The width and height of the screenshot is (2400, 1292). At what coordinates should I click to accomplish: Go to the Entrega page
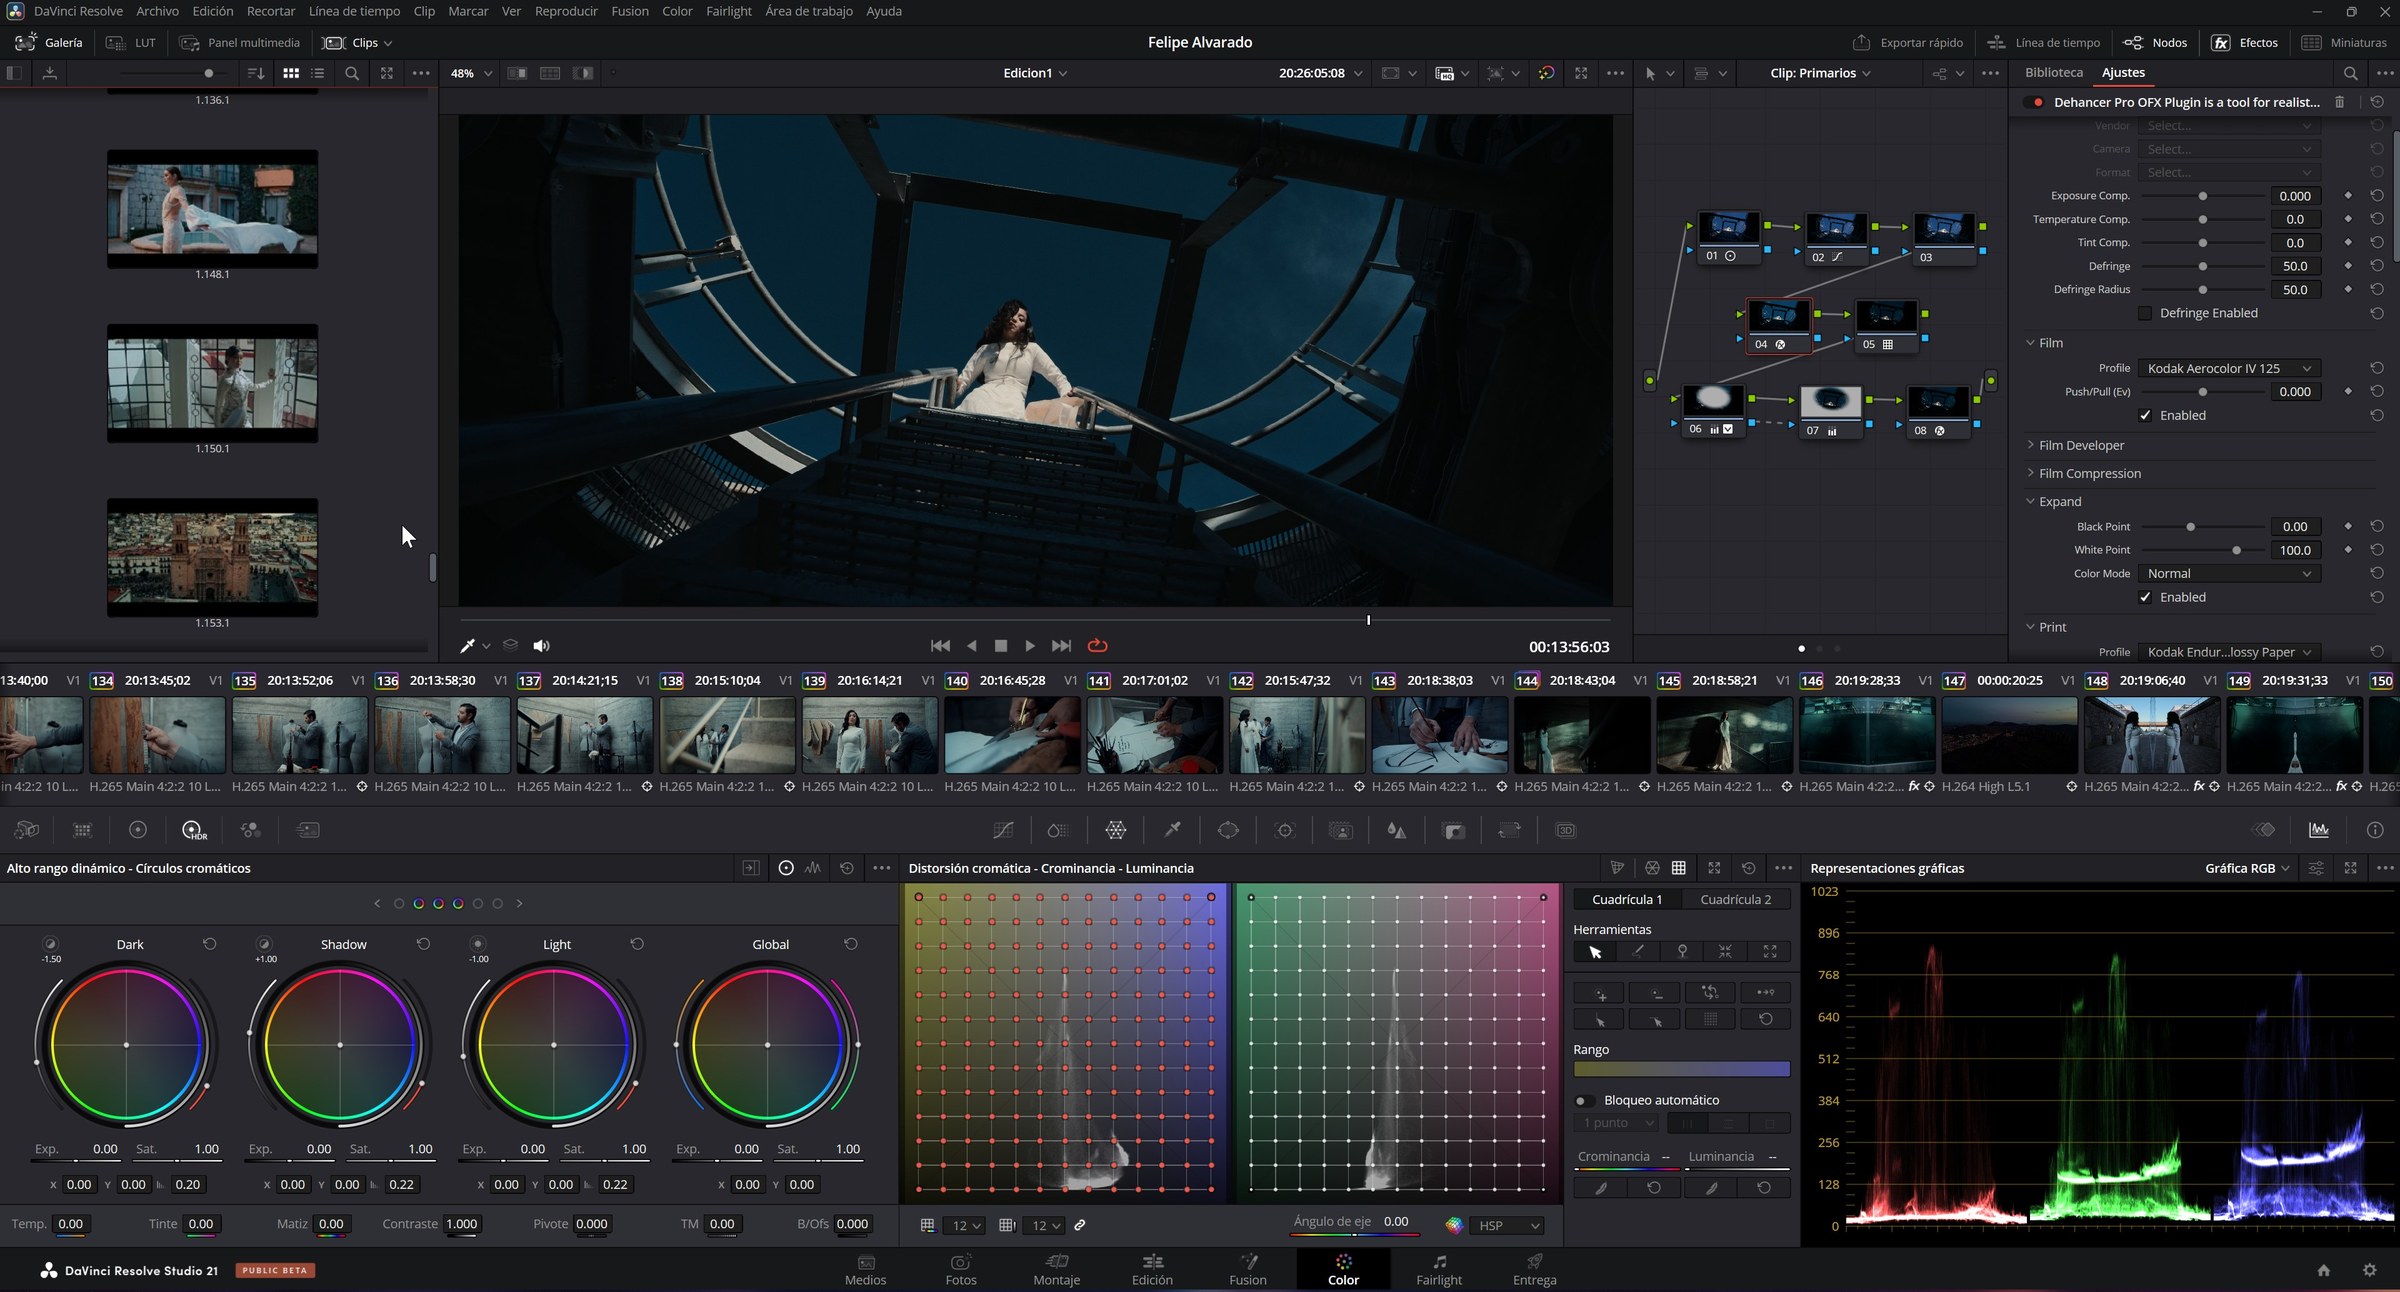pyautogui.click(x=1534, y=1269)
